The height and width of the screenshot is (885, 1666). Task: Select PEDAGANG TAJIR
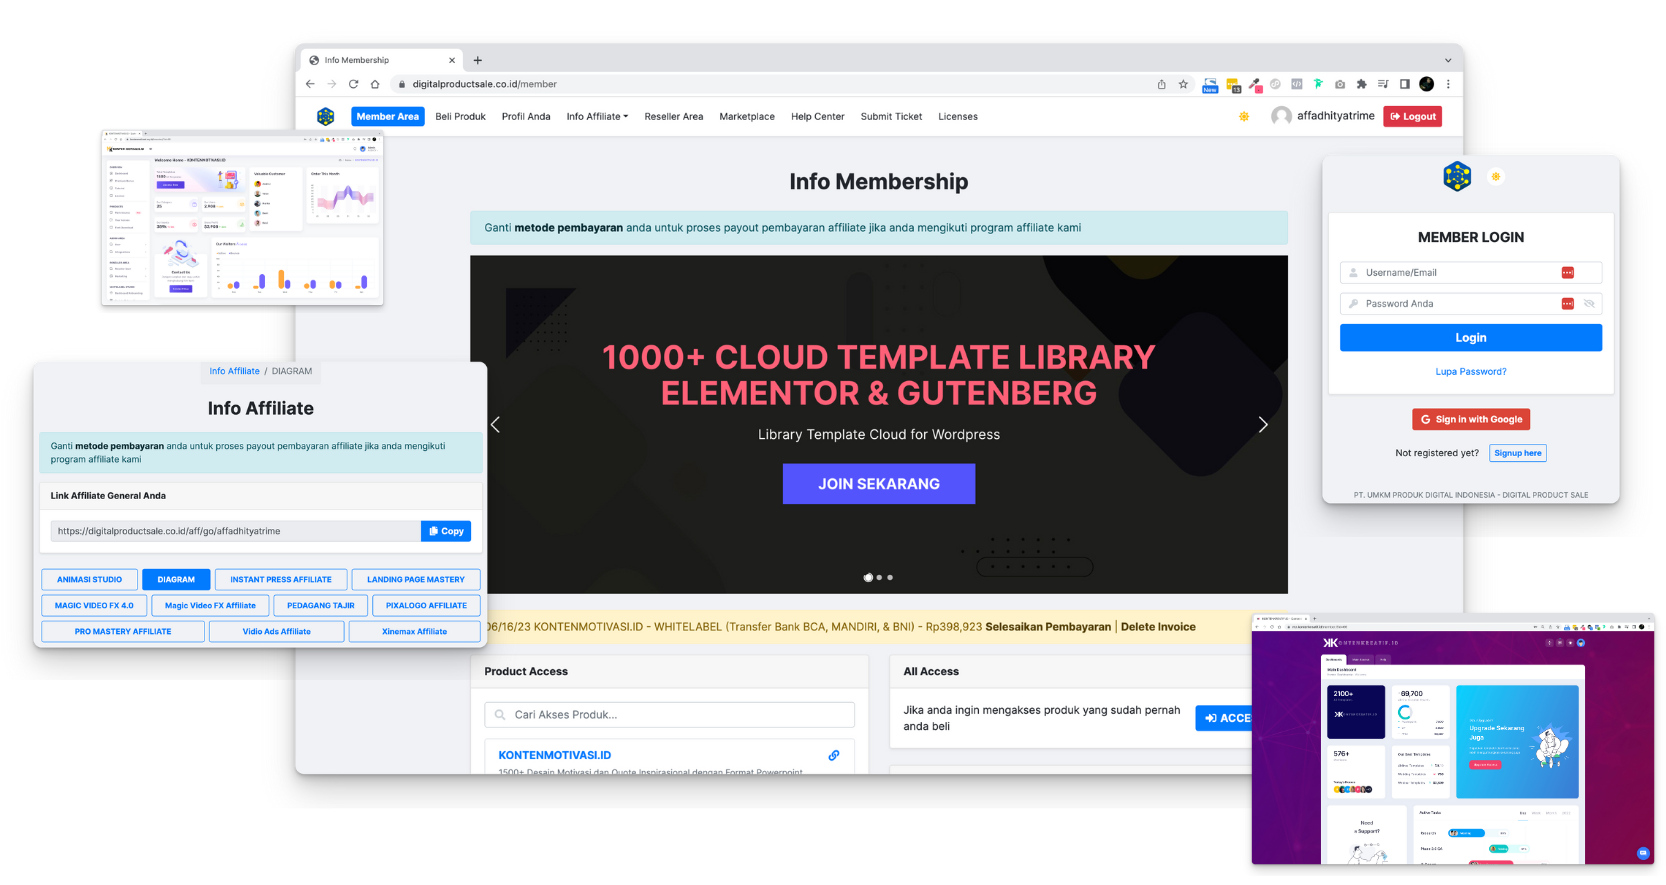click(321, 605)
